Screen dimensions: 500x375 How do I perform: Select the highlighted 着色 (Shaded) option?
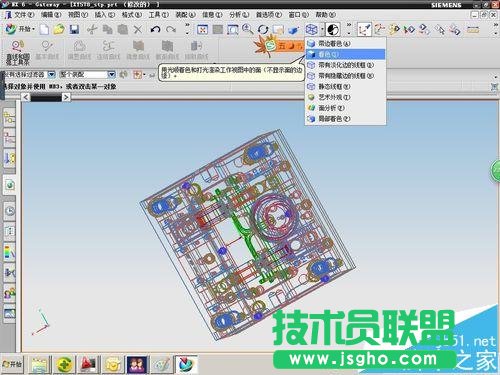pyautogui.click(x=345, y=54)
